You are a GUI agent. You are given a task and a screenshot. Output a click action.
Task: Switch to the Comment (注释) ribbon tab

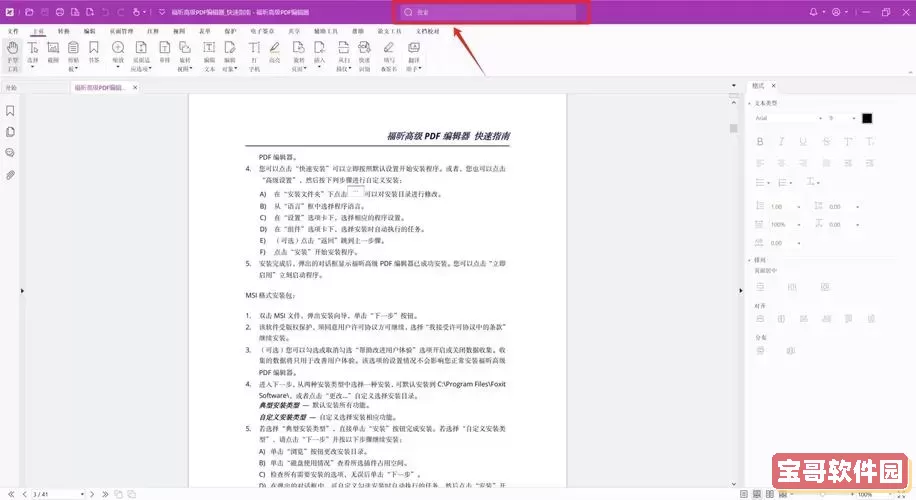(153, 31)
